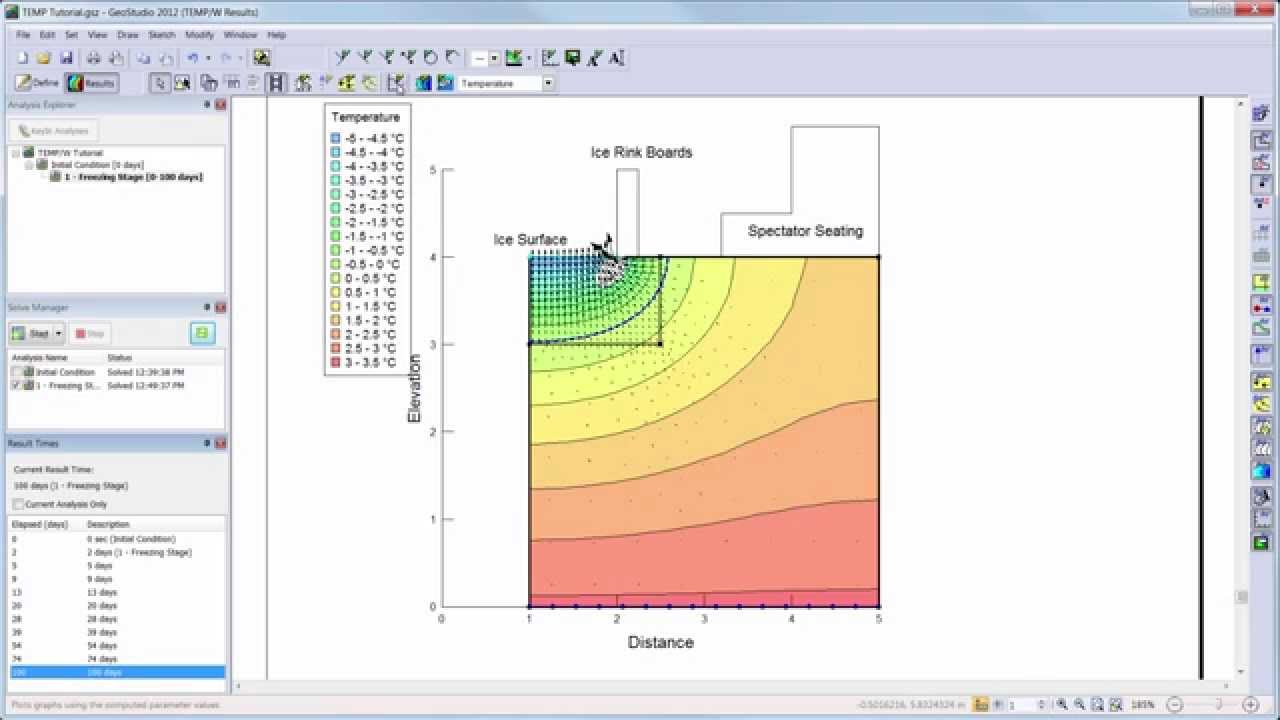
Task: Click the Undo arrow icon
Action: point(192,58)
